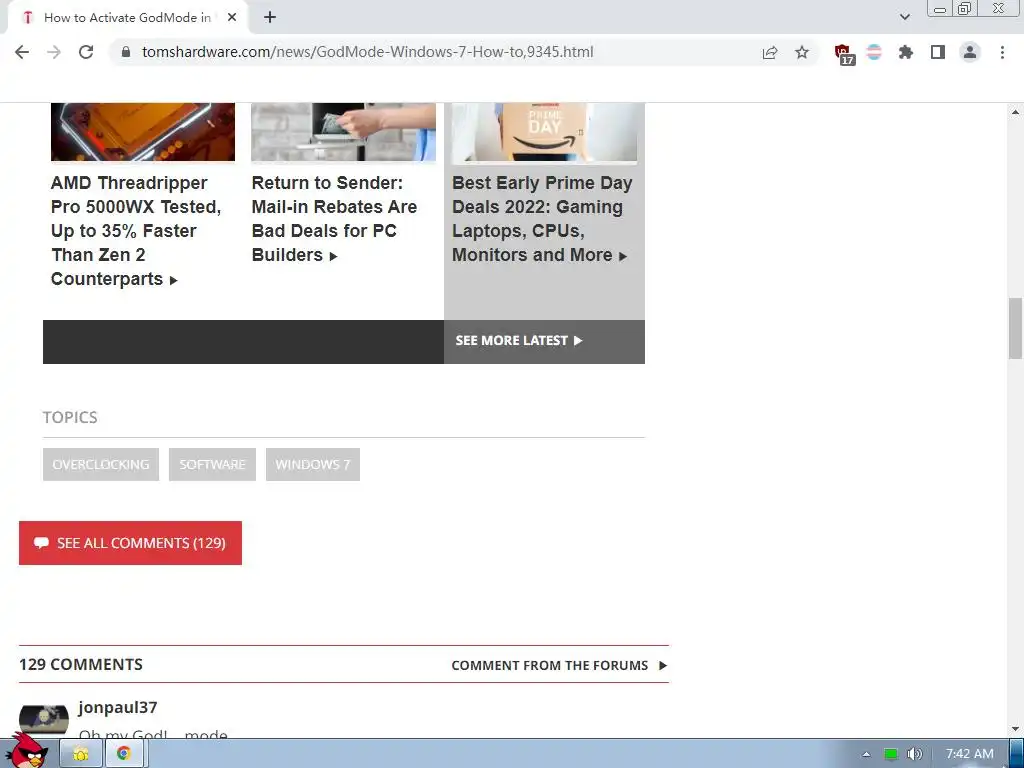The height and width of the screenshot is (768, 1024).
Task: Open the striped round extension icon
Action: tap(874, 52)
